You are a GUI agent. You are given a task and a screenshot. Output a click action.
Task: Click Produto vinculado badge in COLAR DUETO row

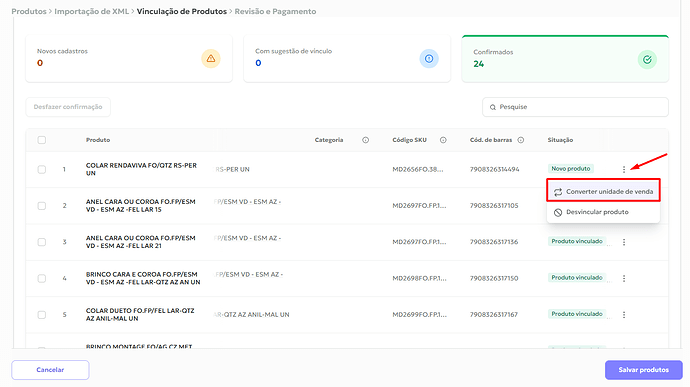[x=577, y=314]
